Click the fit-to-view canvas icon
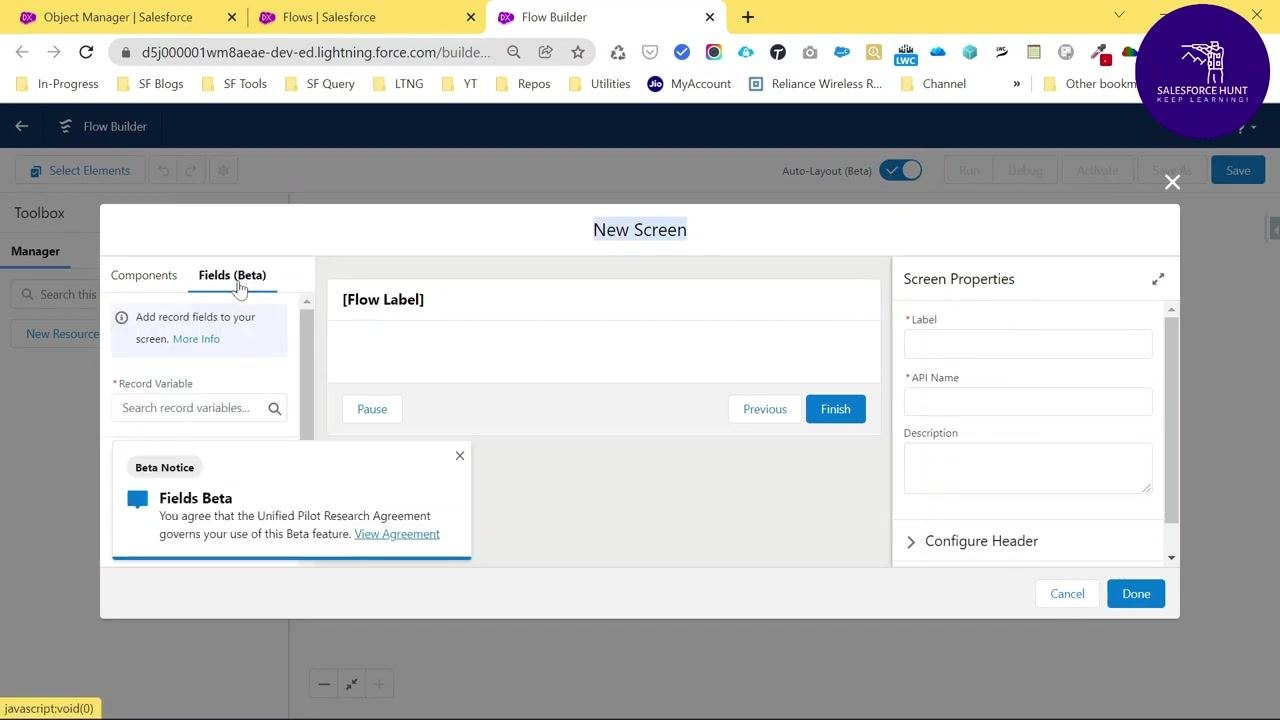Image resolution: width=1280 pixels, height=720 pixels. [351, 684]
